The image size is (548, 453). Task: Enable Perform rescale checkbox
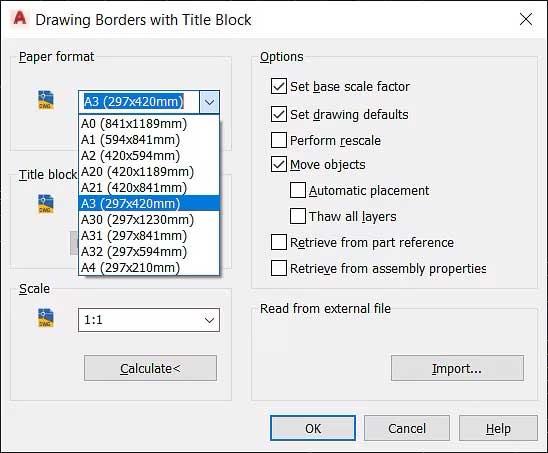pyautogui.click(x=279, y=140)
